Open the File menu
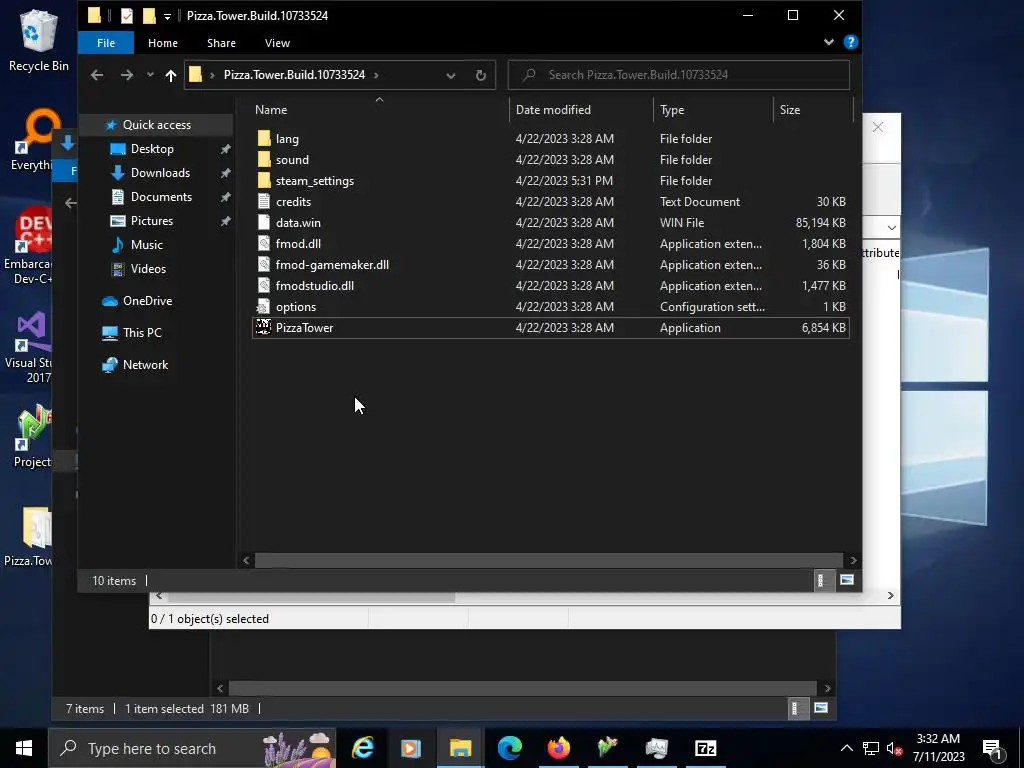The image size is (1024, 768). [x=106, y=43]
